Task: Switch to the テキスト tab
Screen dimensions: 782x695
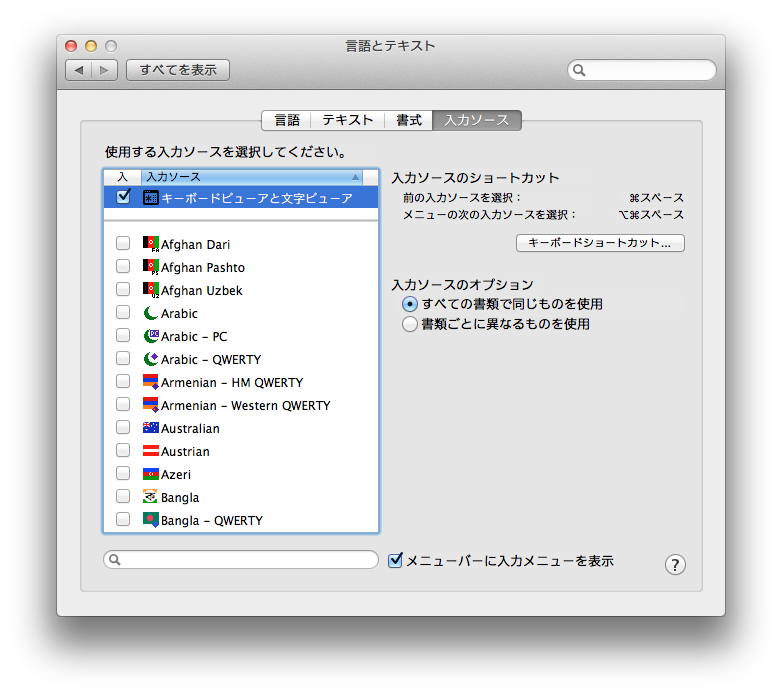Action: click(x=348, y=120)
